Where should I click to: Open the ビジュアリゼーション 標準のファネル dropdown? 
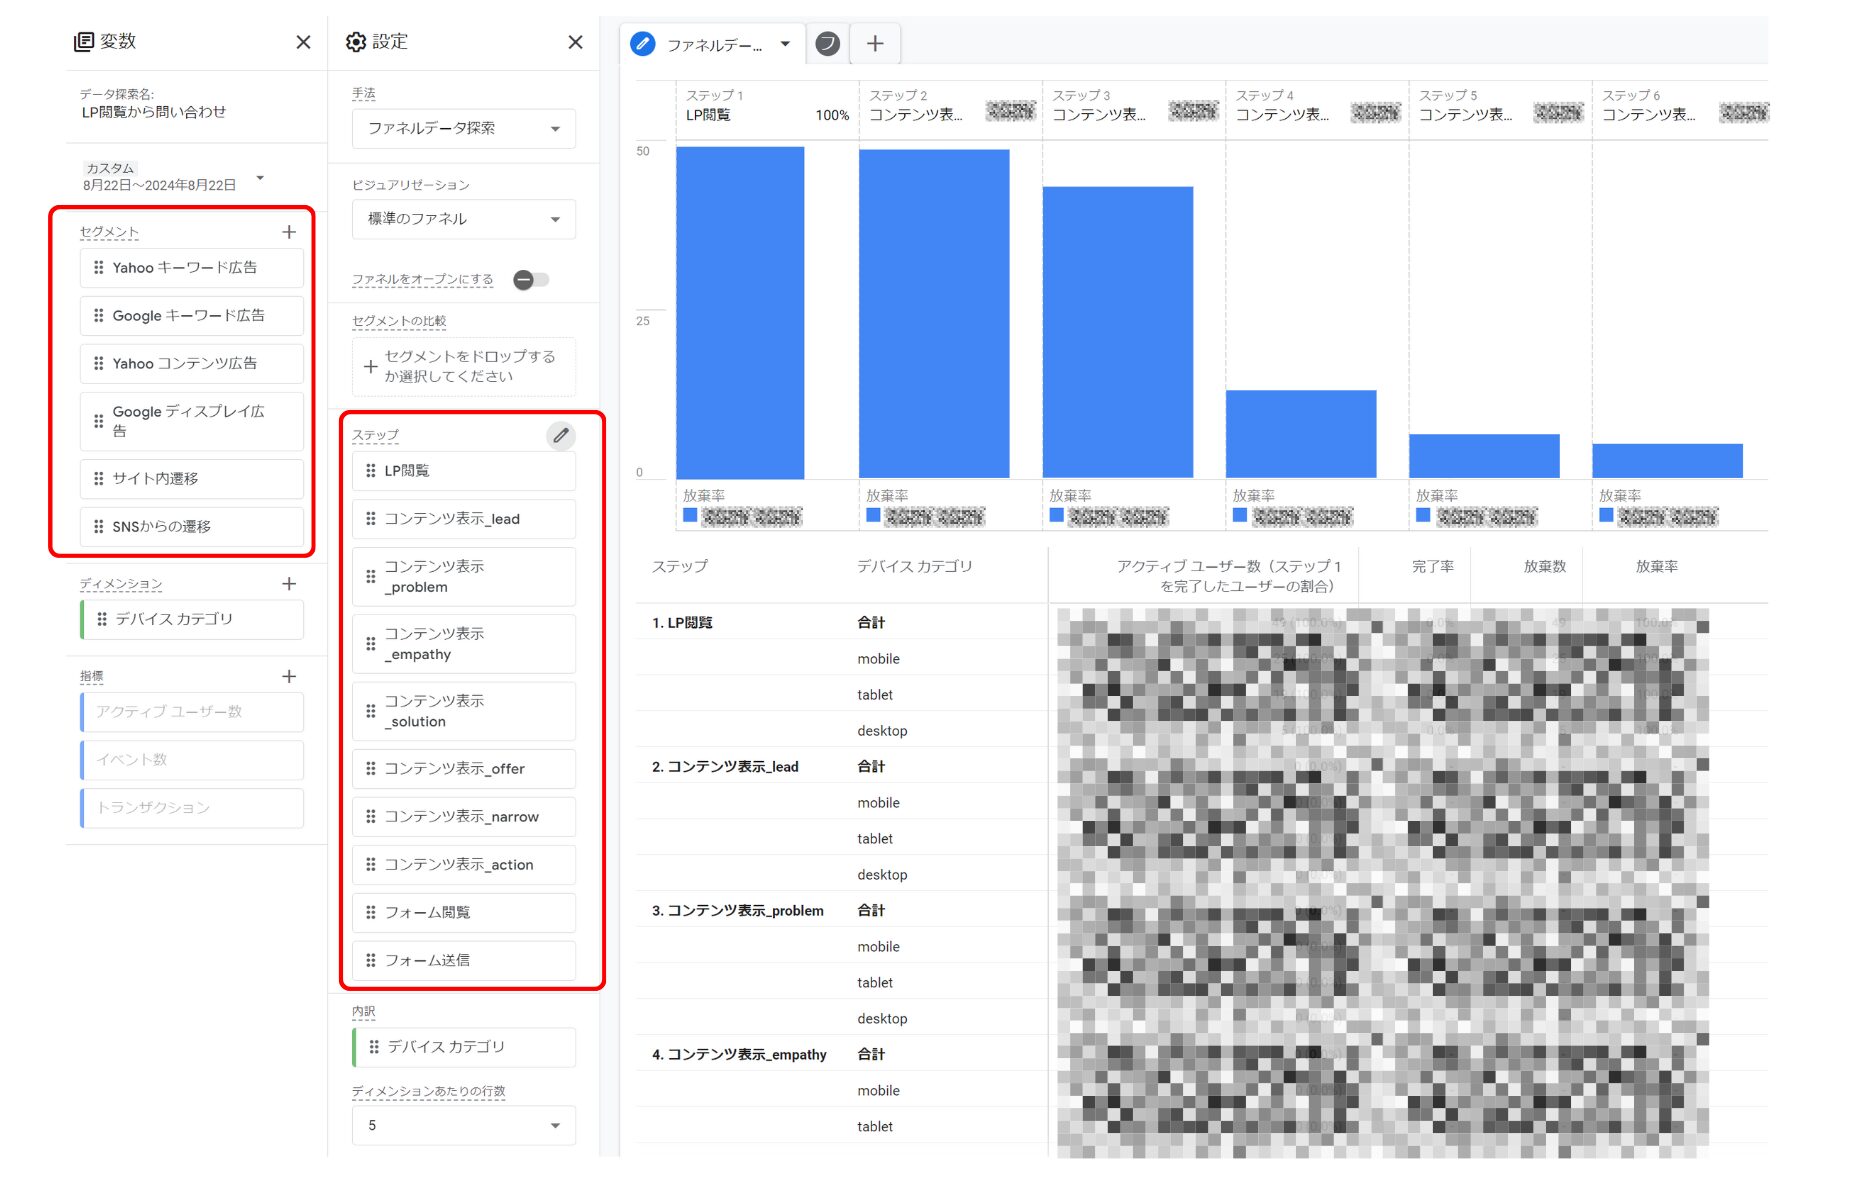[464, 219]
